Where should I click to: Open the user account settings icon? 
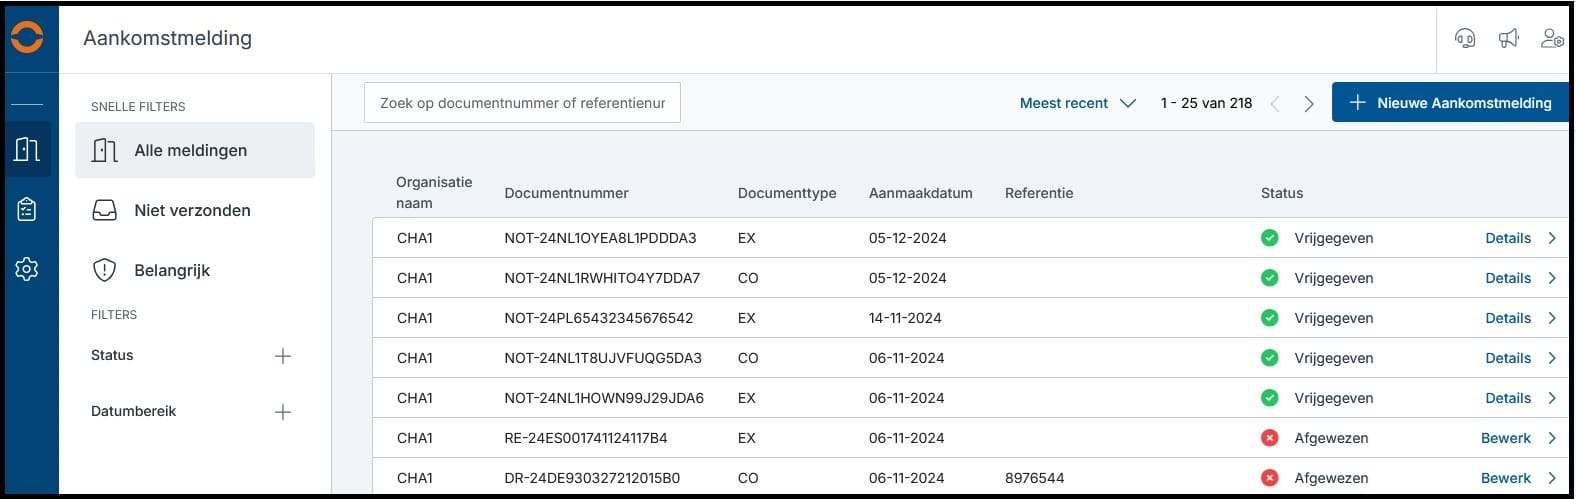tap(1552, 38)
